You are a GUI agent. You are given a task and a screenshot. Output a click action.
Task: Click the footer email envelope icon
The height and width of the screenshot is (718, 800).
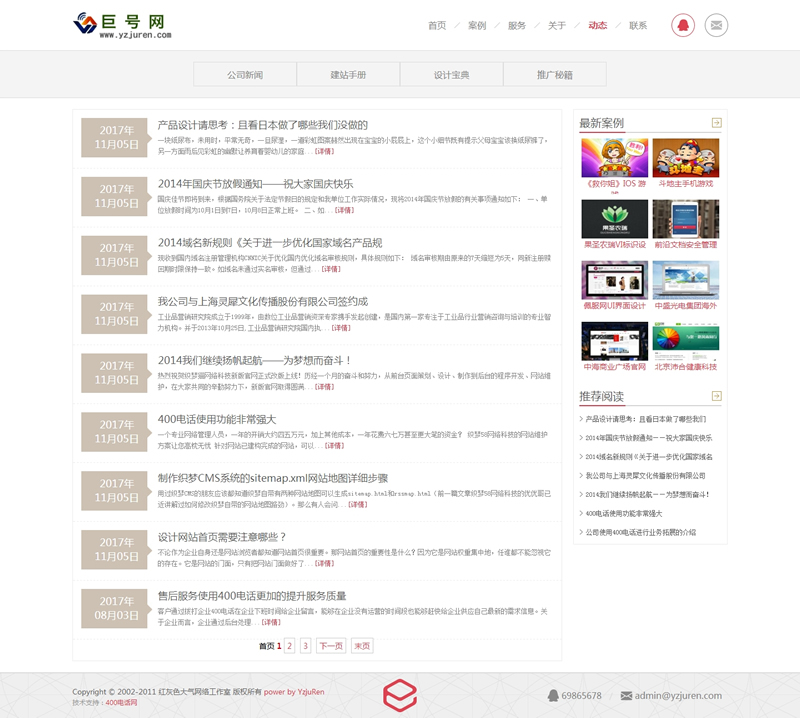coord(626,695)
